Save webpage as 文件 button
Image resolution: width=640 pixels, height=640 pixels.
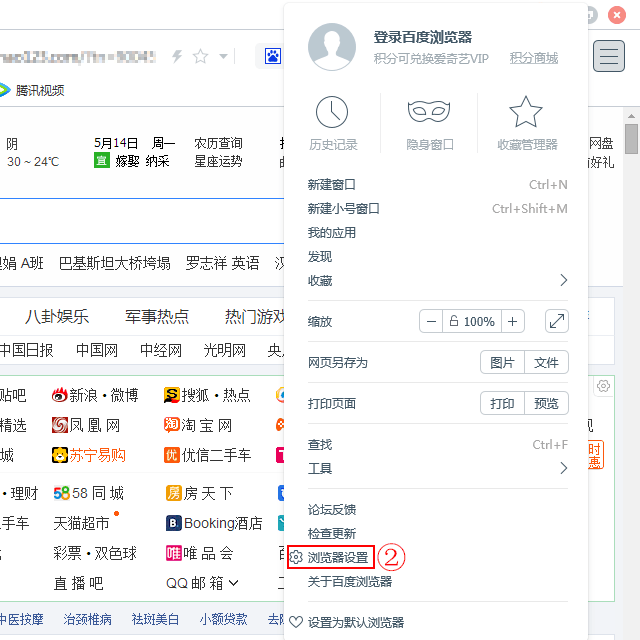[x=546, y=362]
